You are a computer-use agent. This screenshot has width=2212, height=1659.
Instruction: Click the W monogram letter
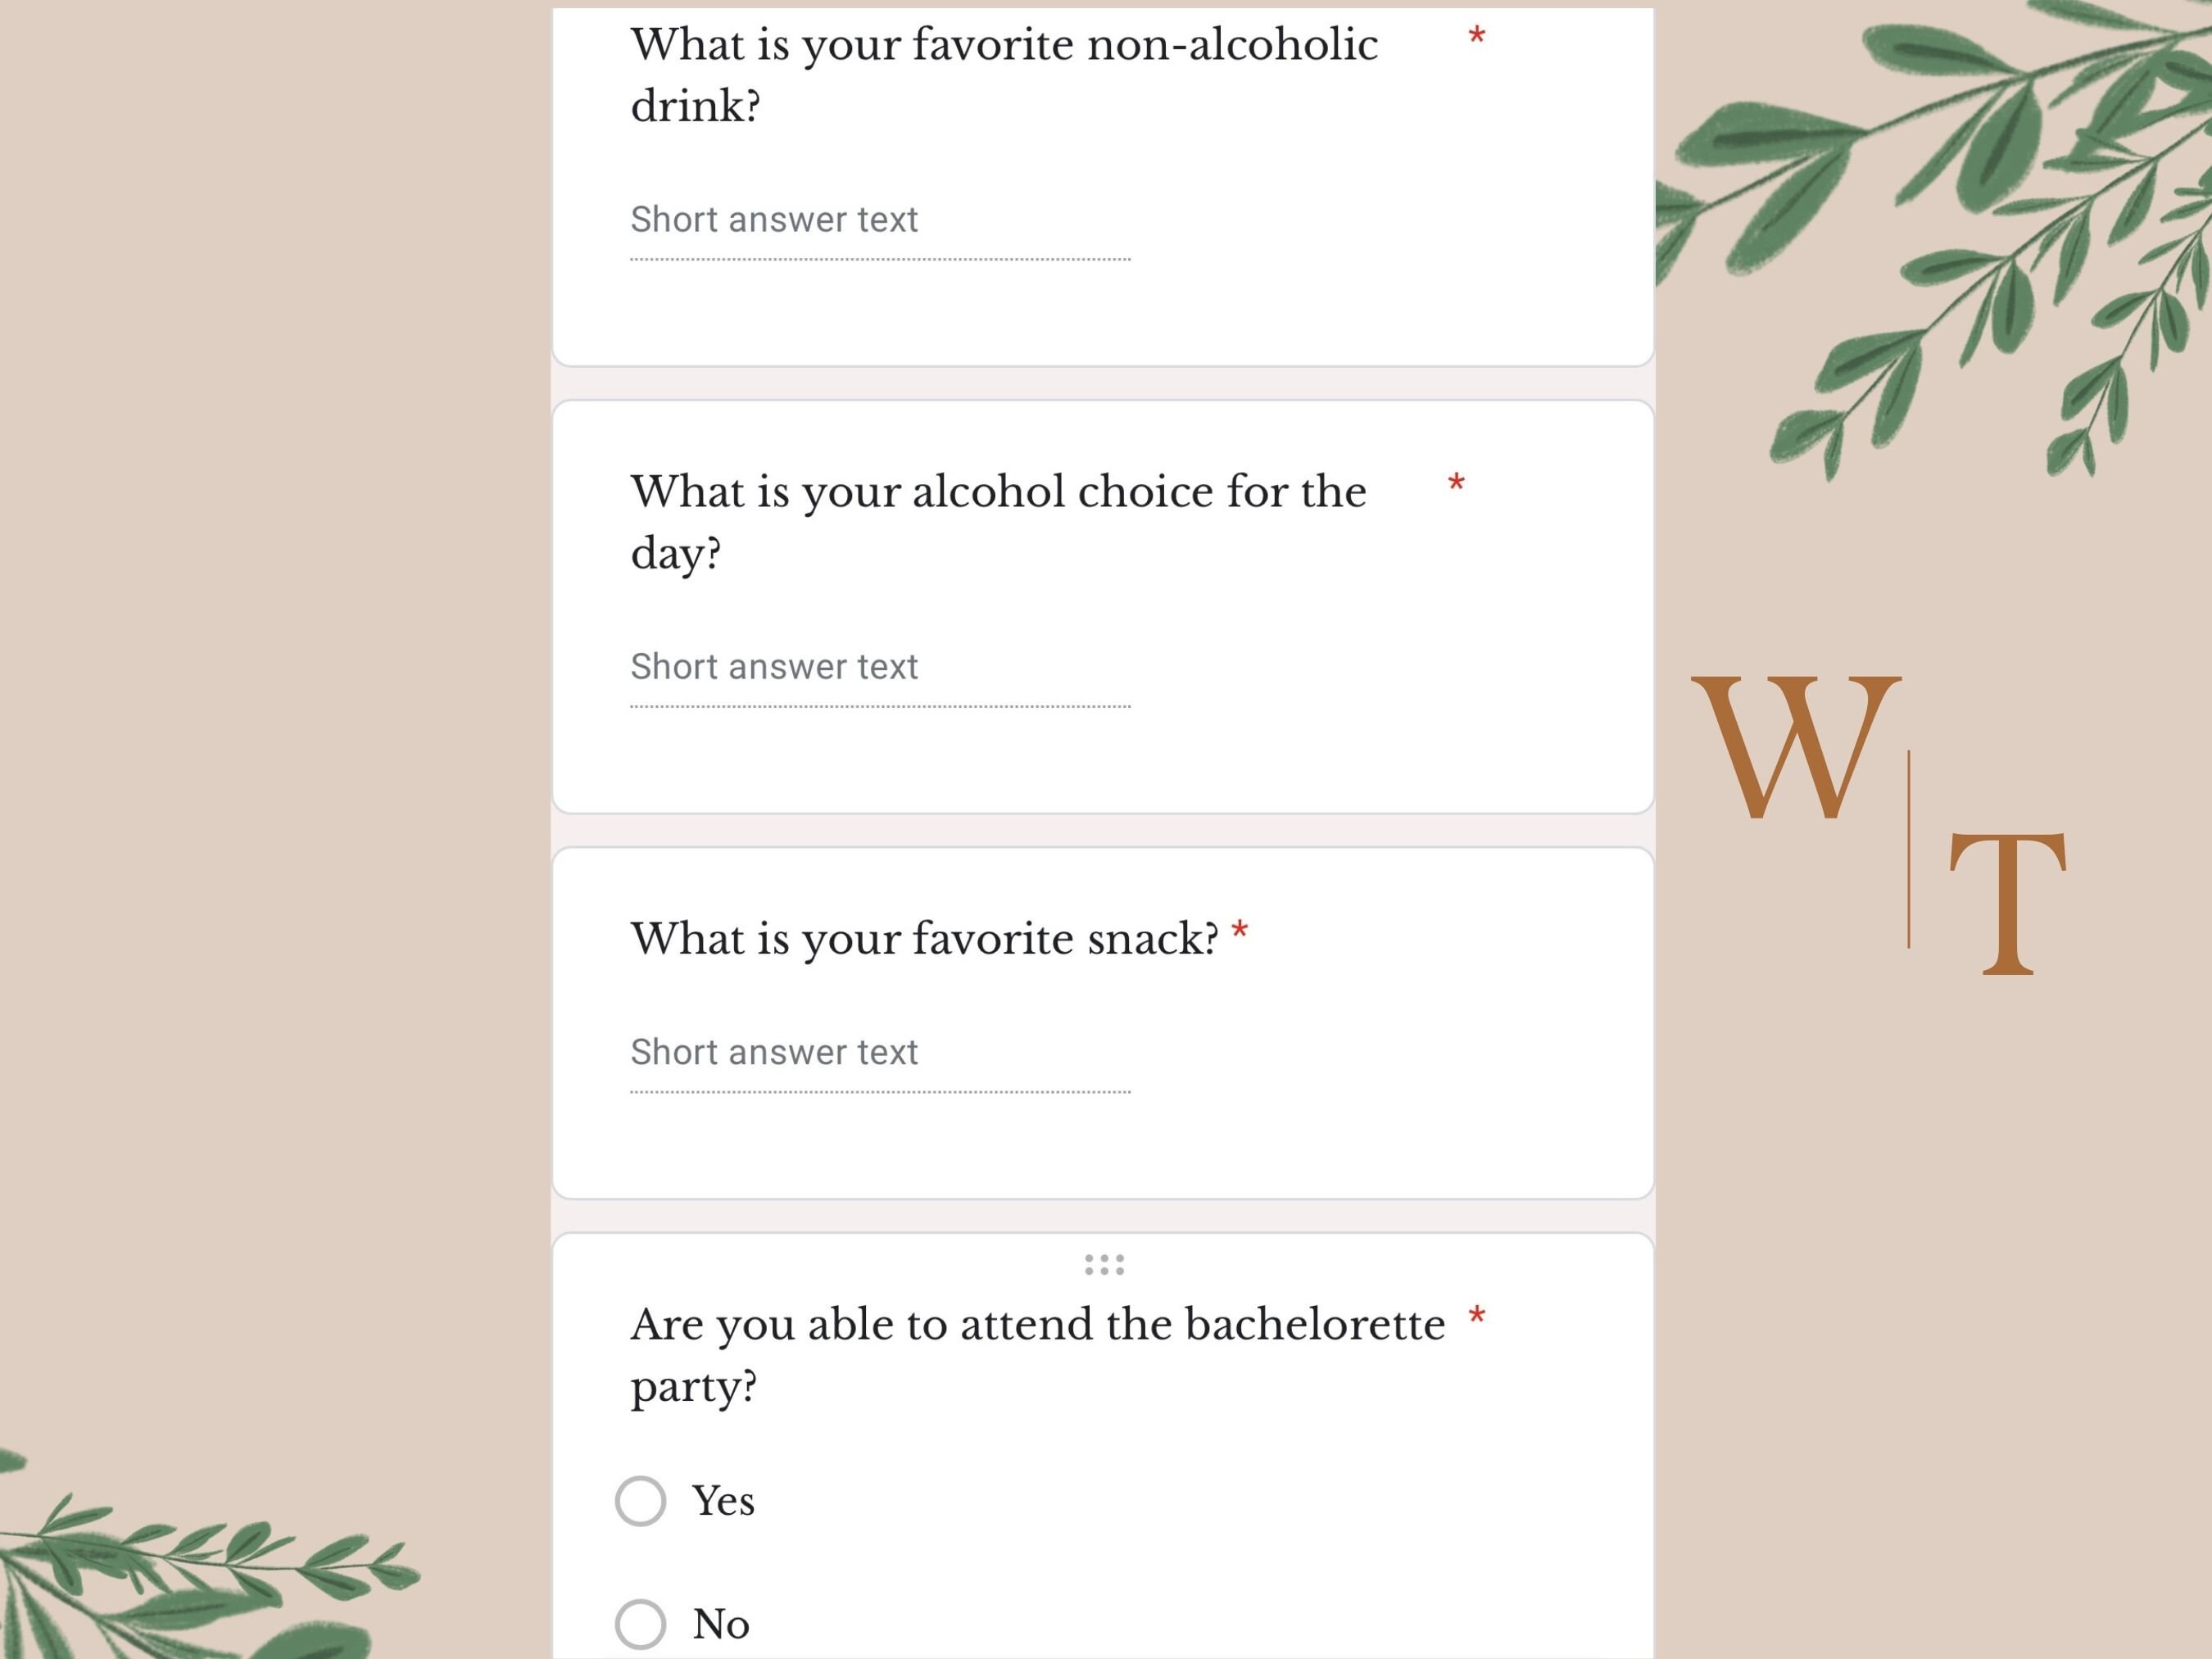(x=1796, y=747)
